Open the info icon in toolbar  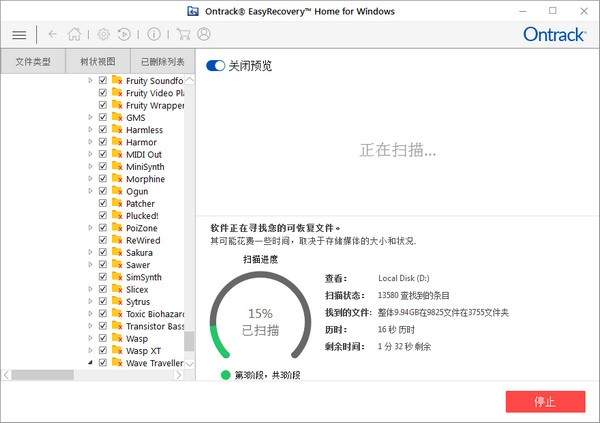[x=153, y=34]
